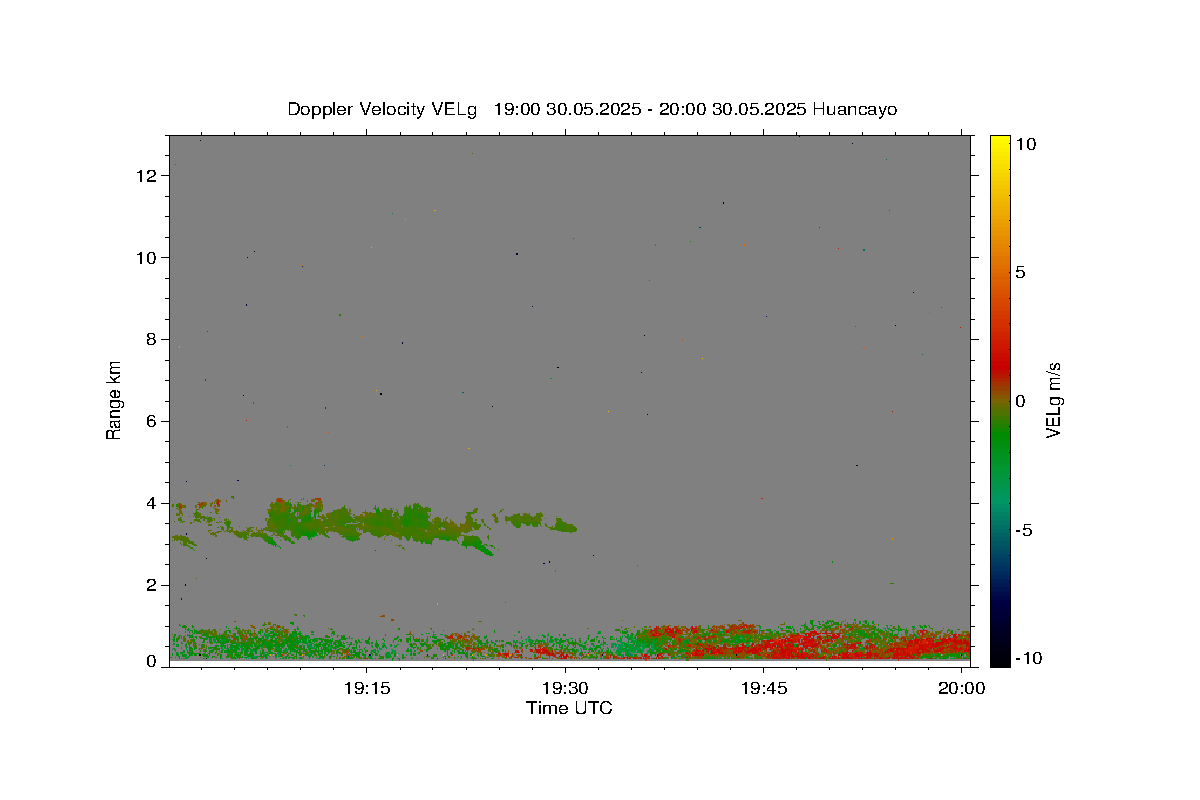Viewport: 1200px width, 800px height.
Task: Click the range tick label 4
Action: [x=152, y=504]
